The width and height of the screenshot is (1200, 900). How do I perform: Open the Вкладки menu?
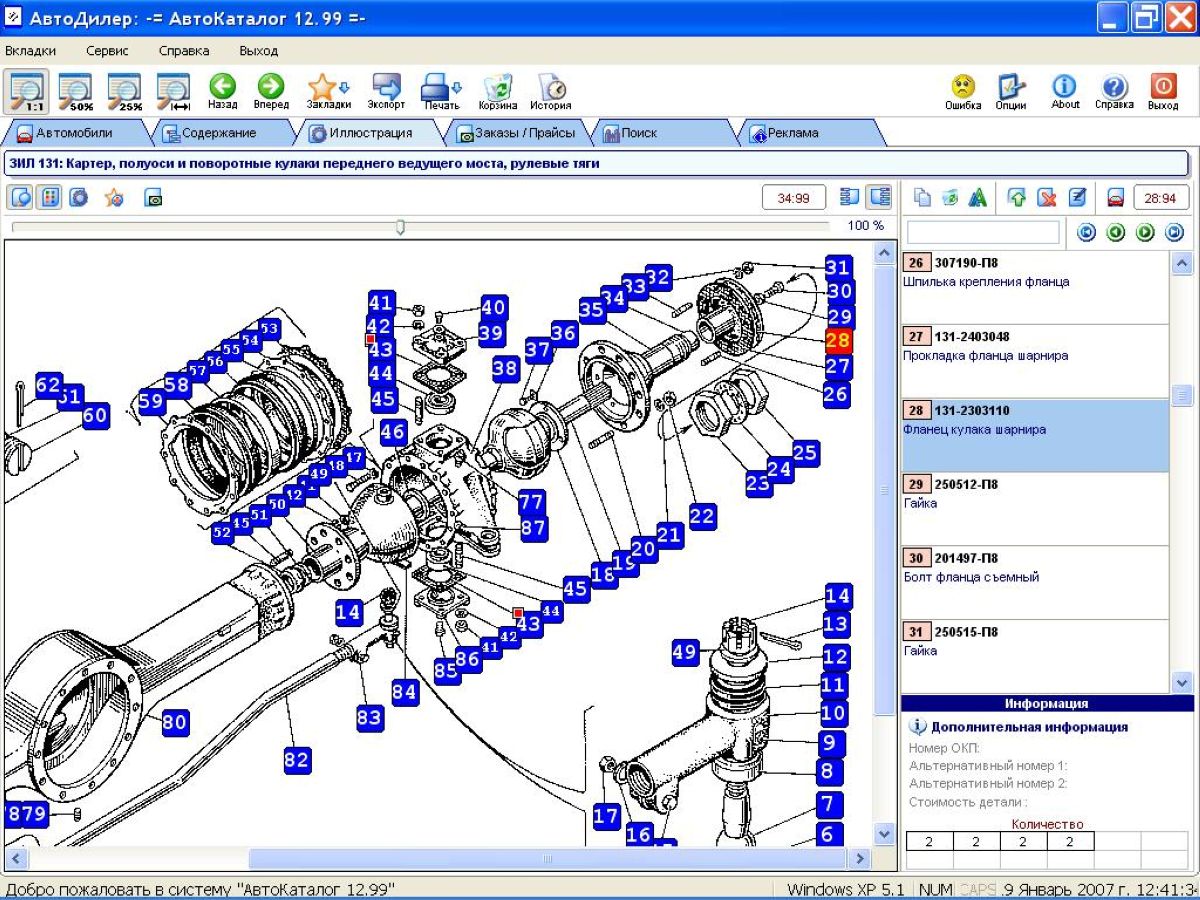pyautogui.click(x=30, y=51)
